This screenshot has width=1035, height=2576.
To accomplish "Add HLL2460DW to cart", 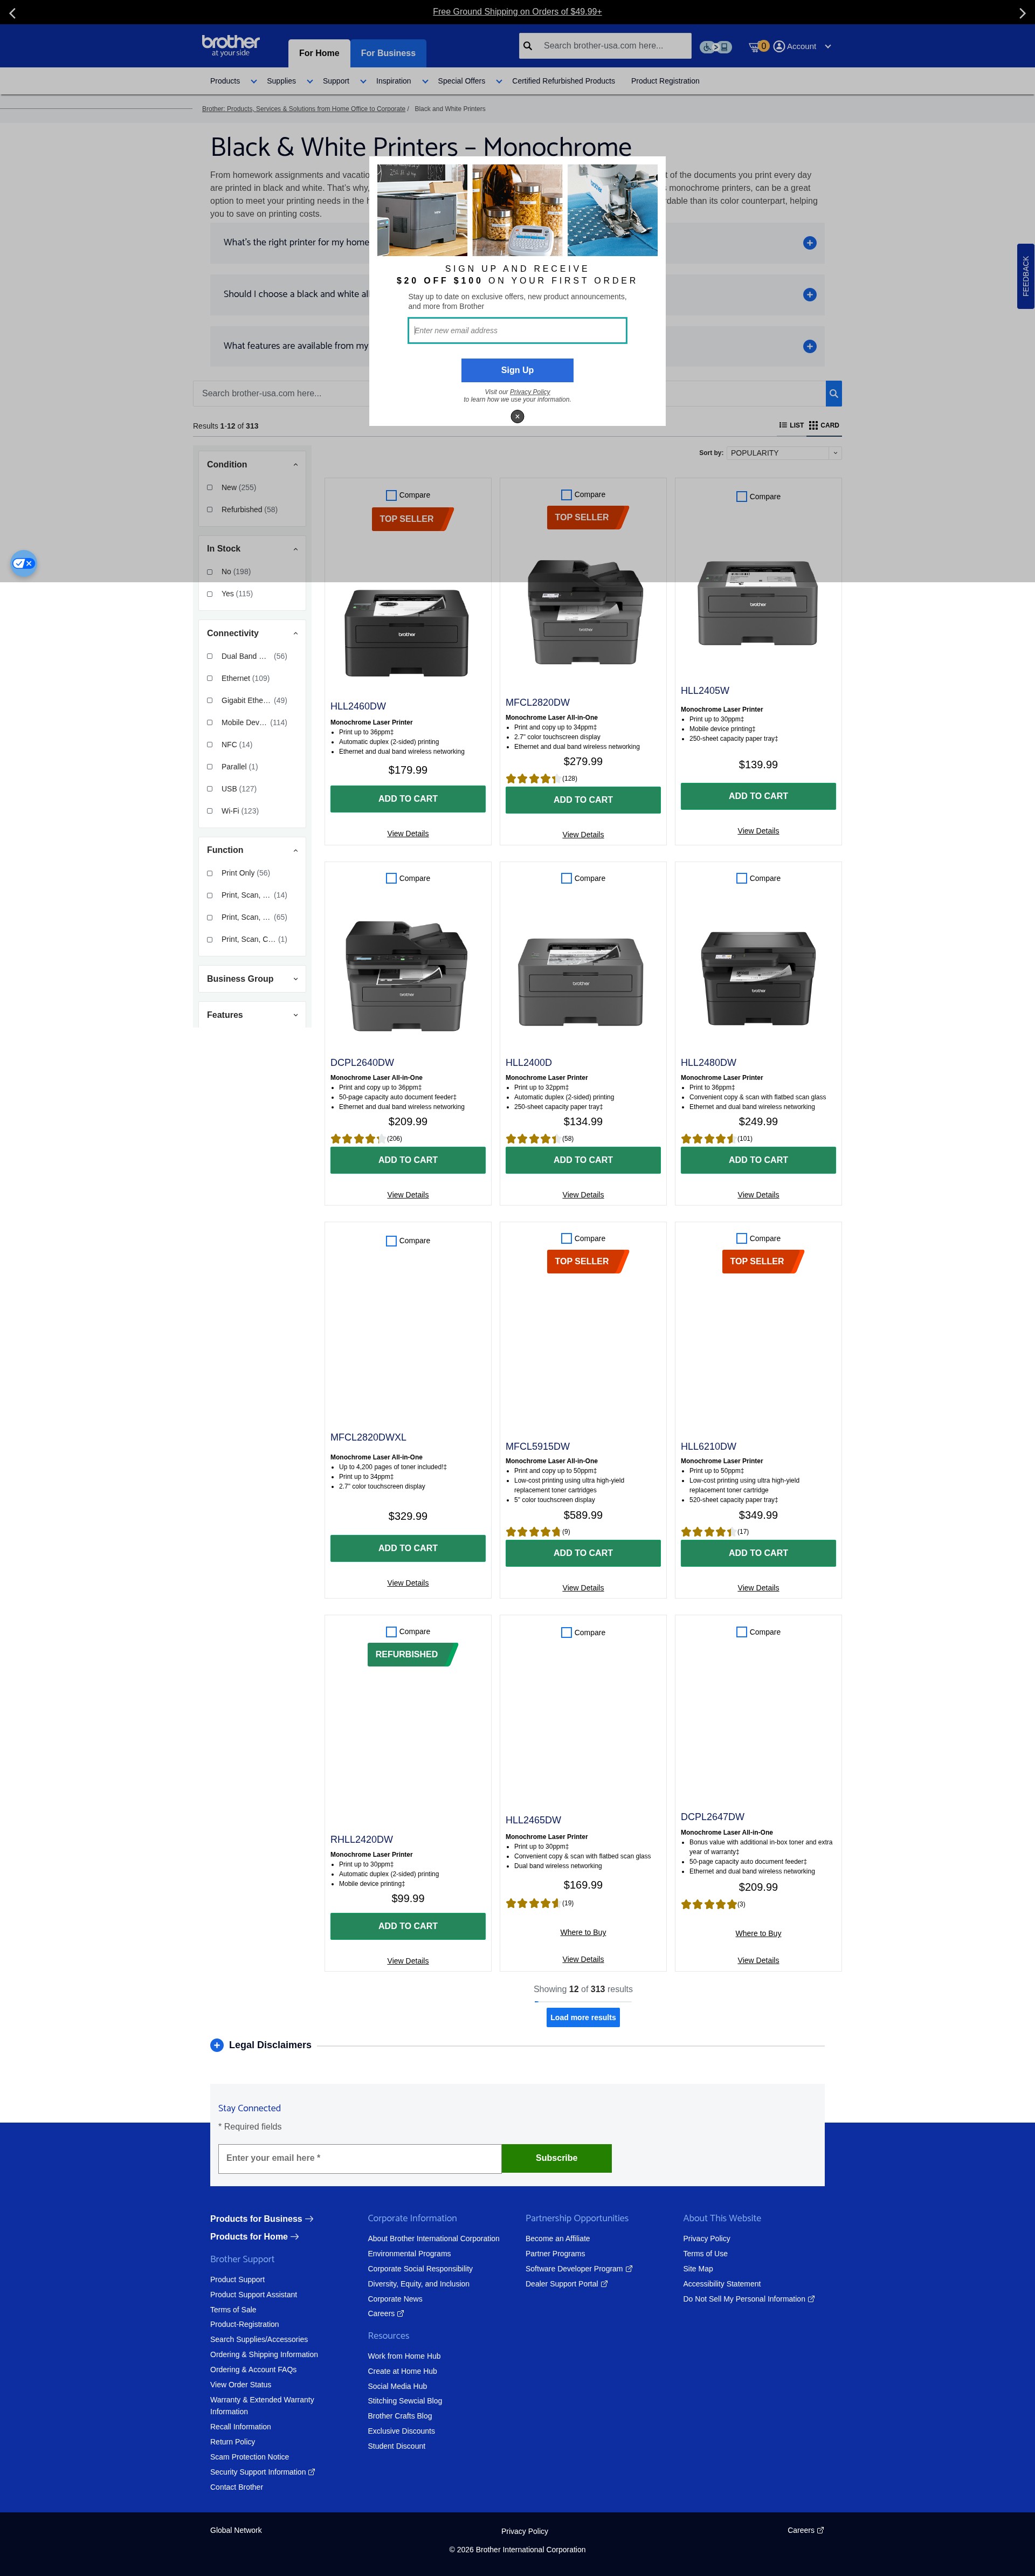I will pyautogui.click(x=408, y=799).
